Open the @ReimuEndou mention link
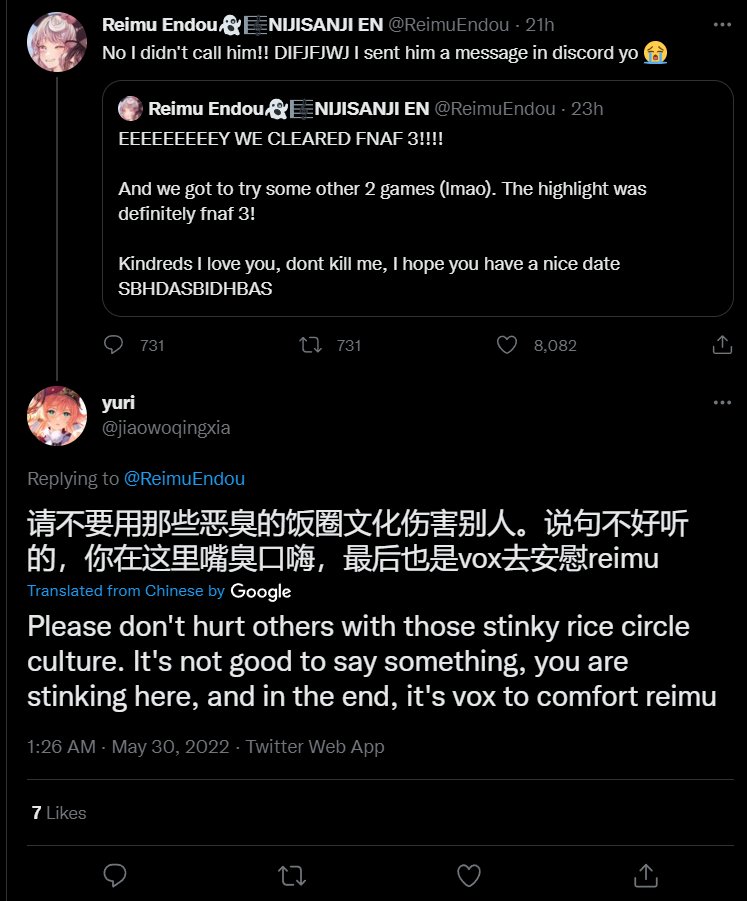 pos(184,479)
